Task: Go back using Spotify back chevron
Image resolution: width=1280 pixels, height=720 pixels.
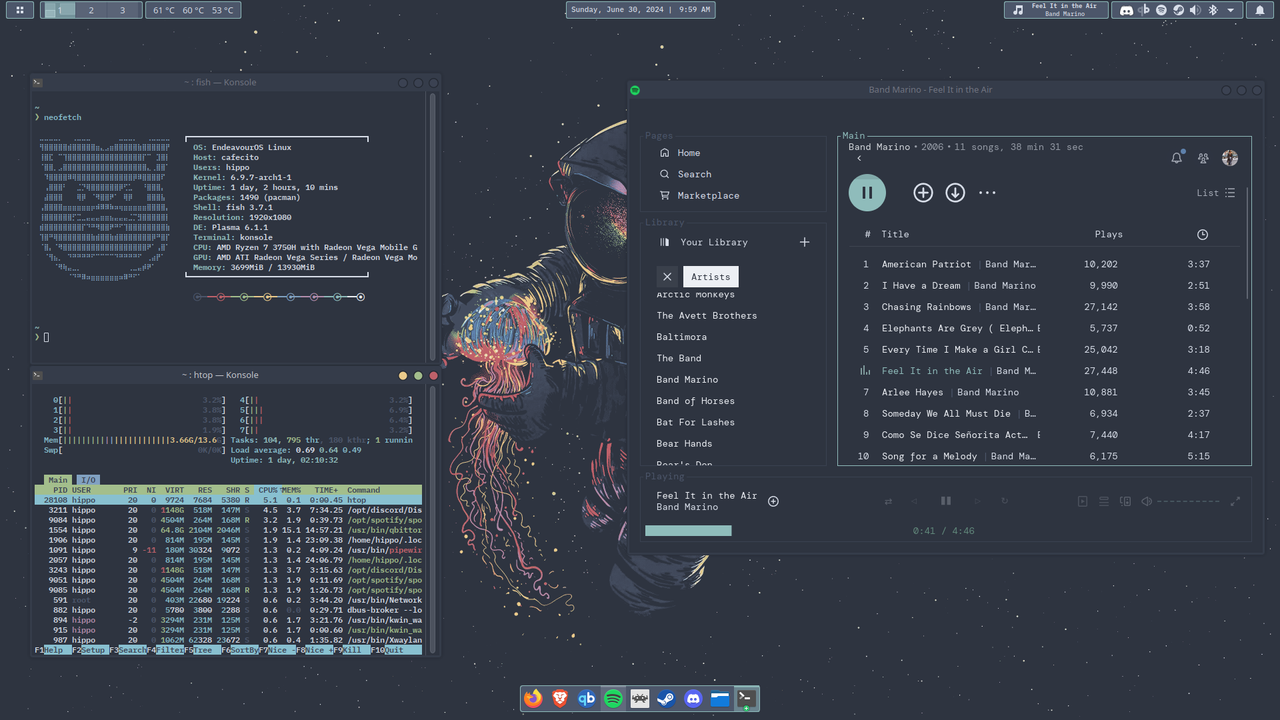Action: pyautogui.click(x=859, y=158)
